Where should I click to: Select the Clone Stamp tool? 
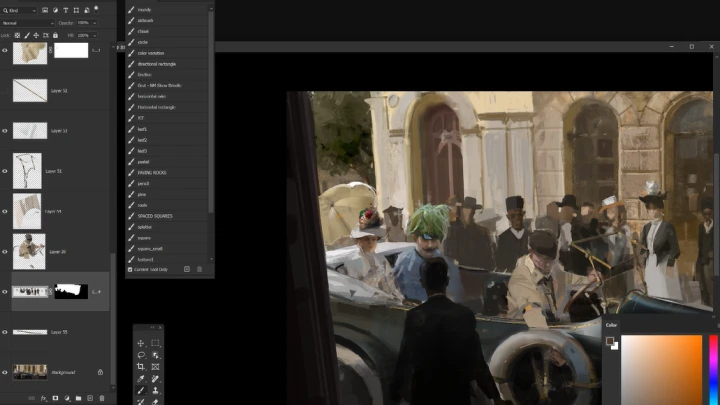(155, 390)
